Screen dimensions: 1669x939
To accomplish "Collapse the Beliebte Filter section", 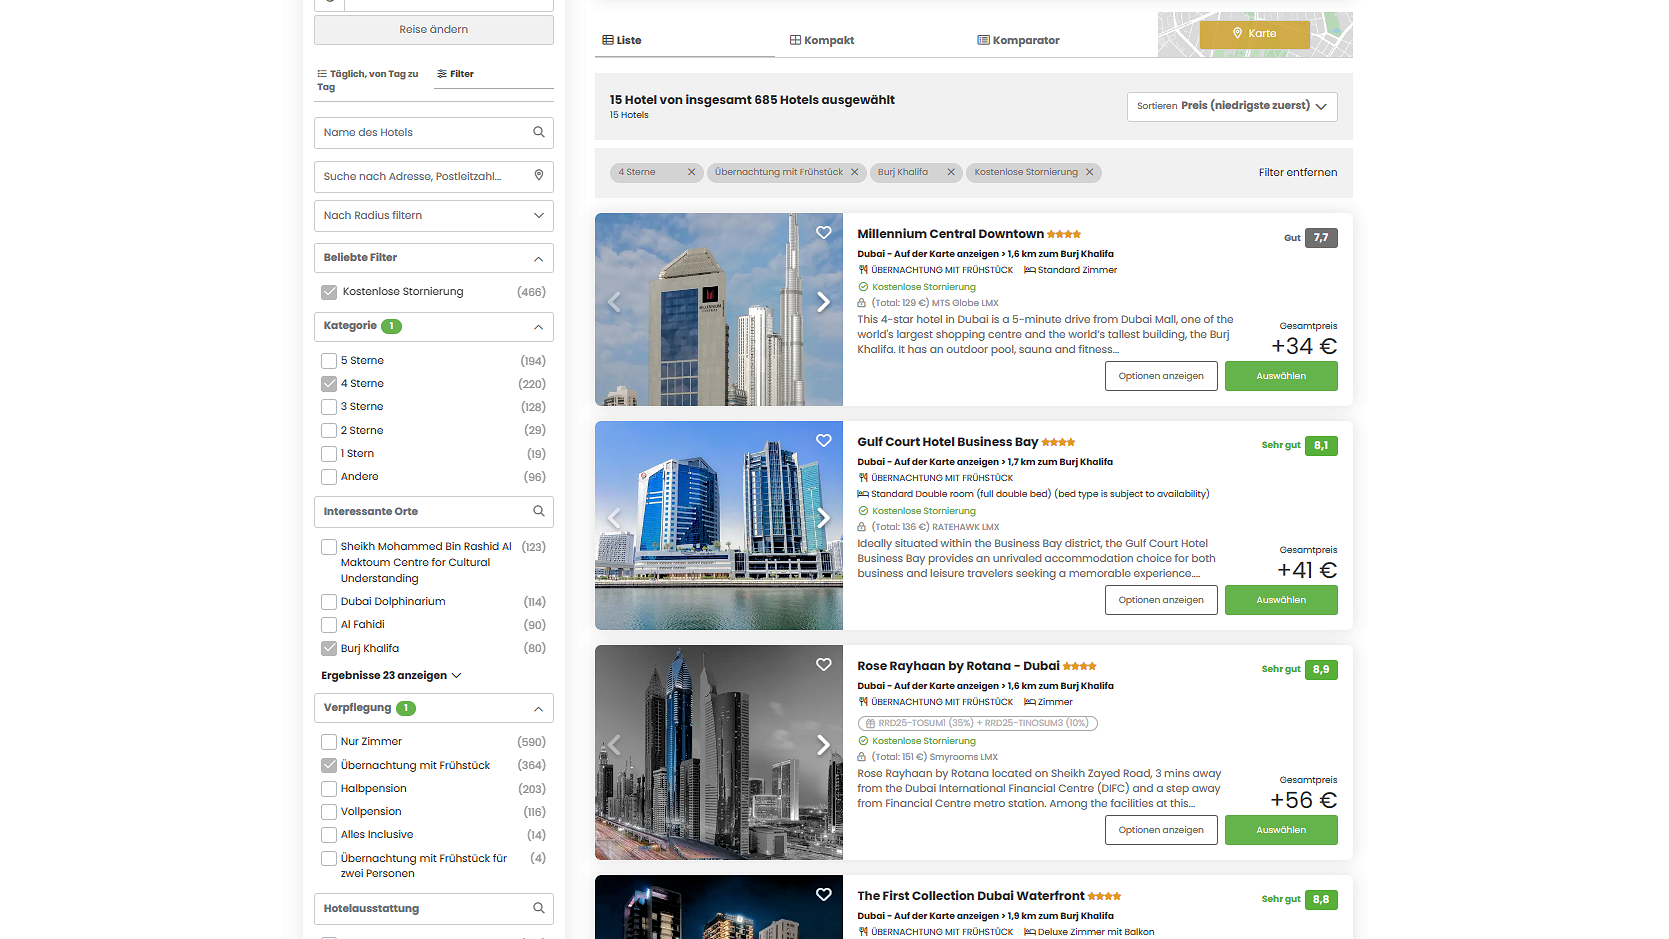I will (538, 259).
